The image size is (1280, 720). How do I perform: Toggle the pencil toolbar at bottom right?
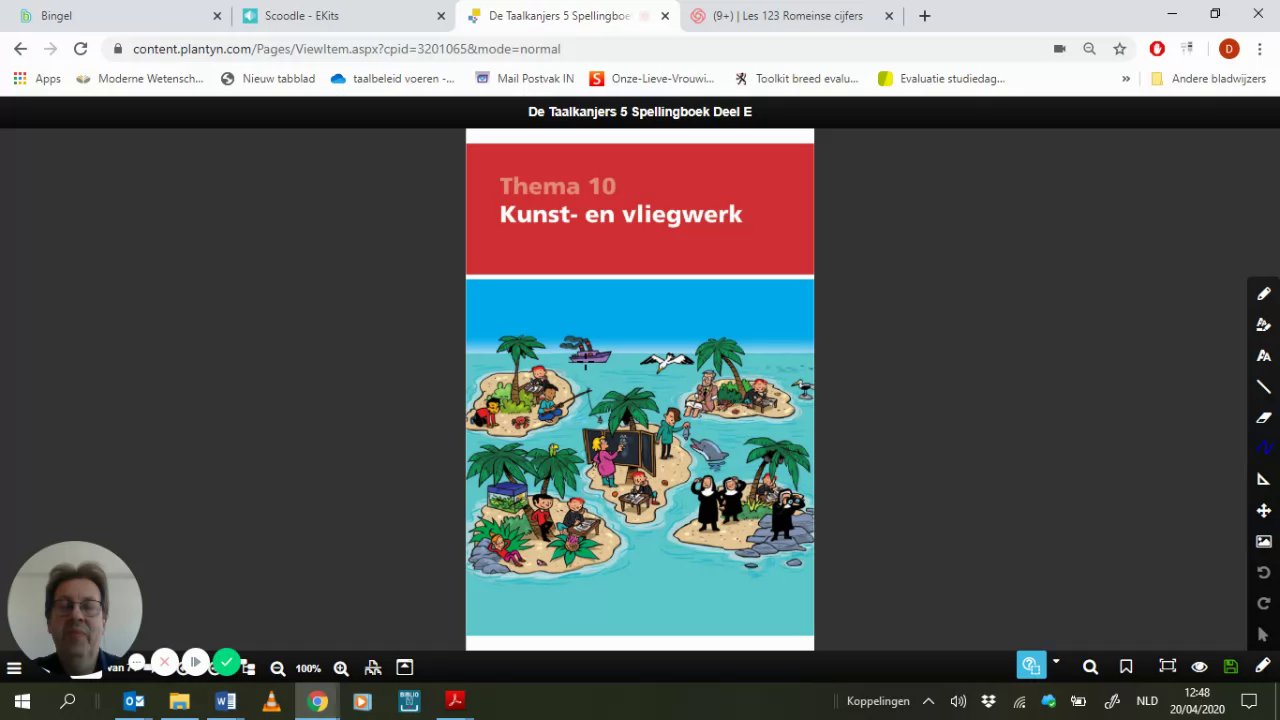tap(1263, 666)
